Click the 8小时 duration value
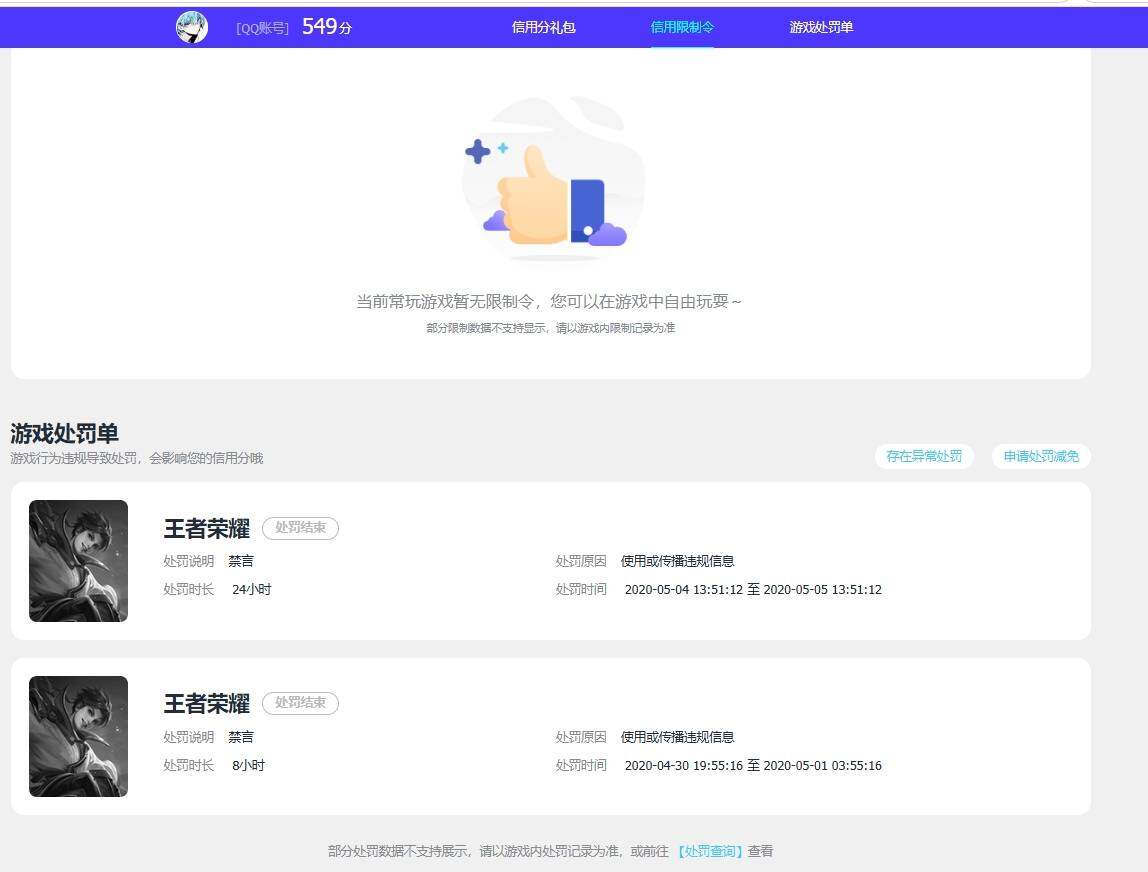Screen dimensions: 1148x872 point(248,765)
